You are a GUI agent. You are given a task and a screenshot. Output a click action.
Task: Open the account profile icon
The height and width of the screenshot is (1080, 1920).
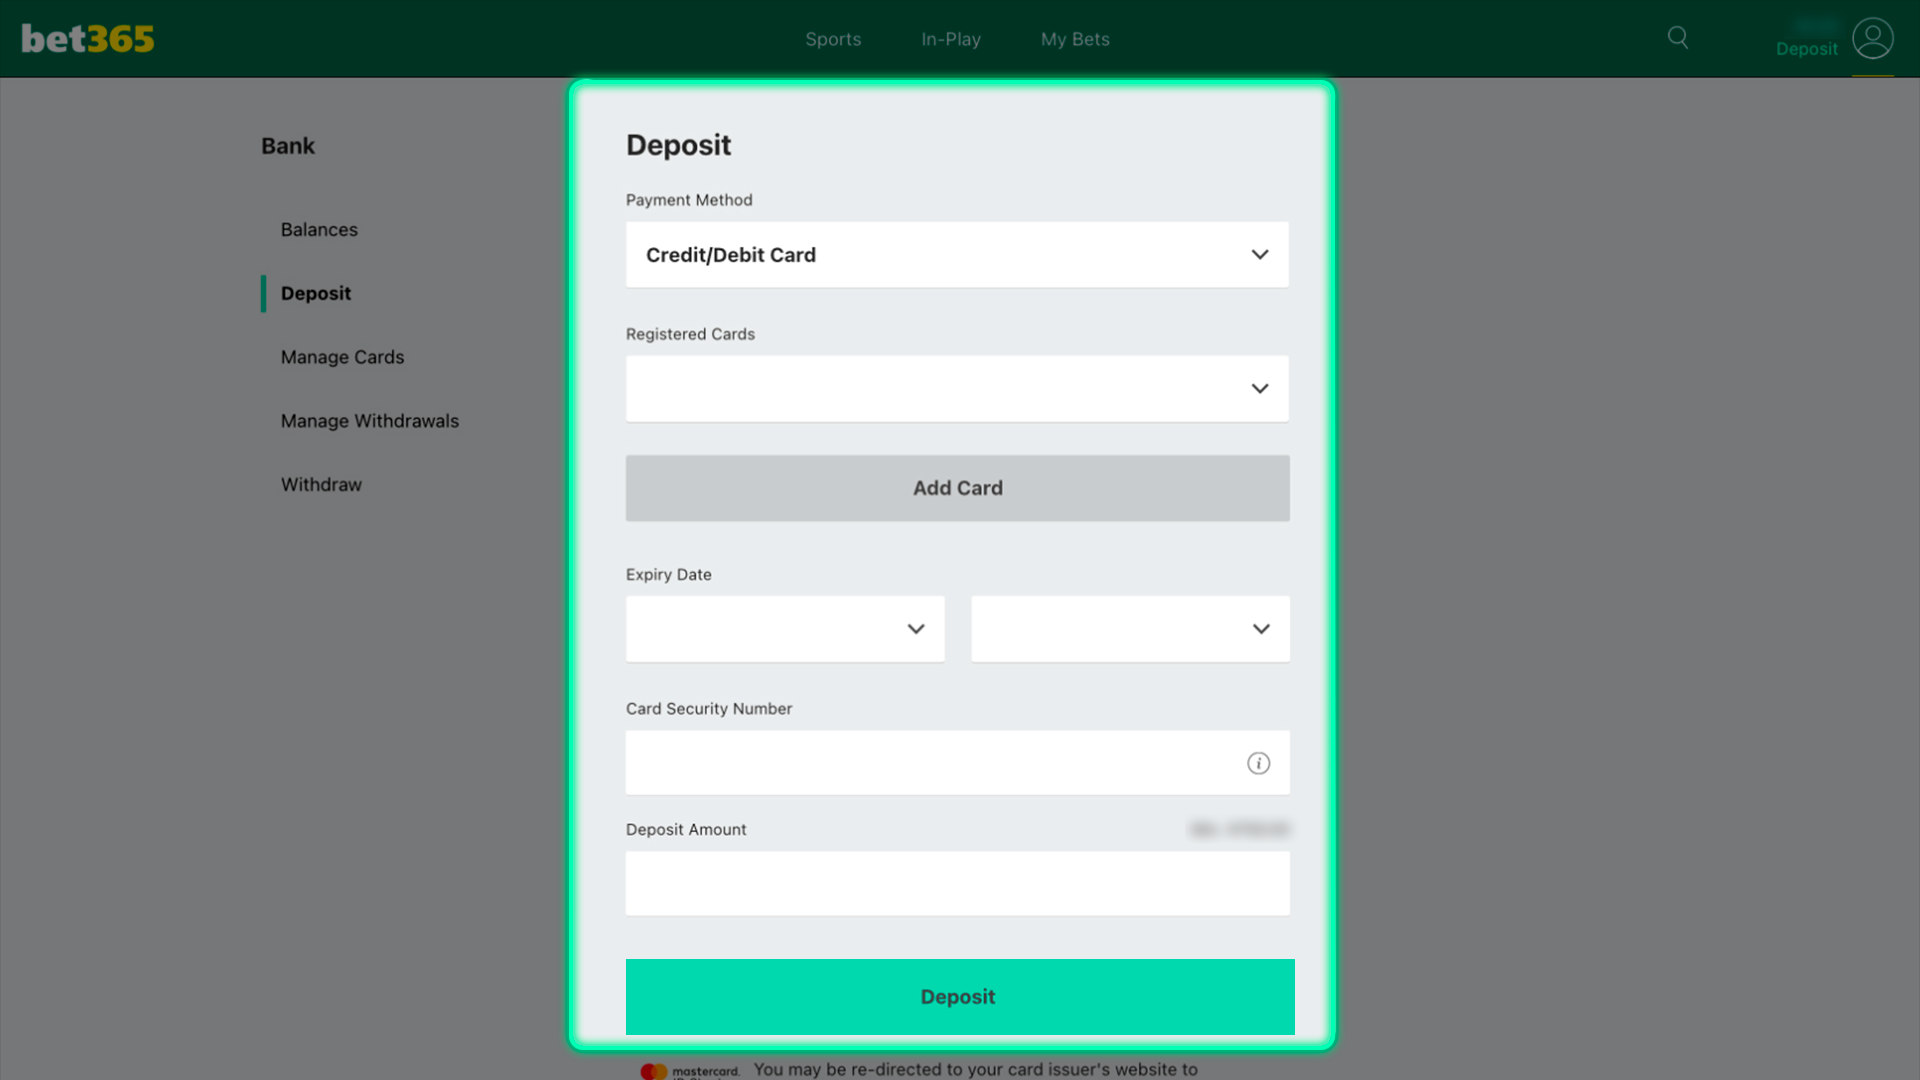click(1872, 39)
